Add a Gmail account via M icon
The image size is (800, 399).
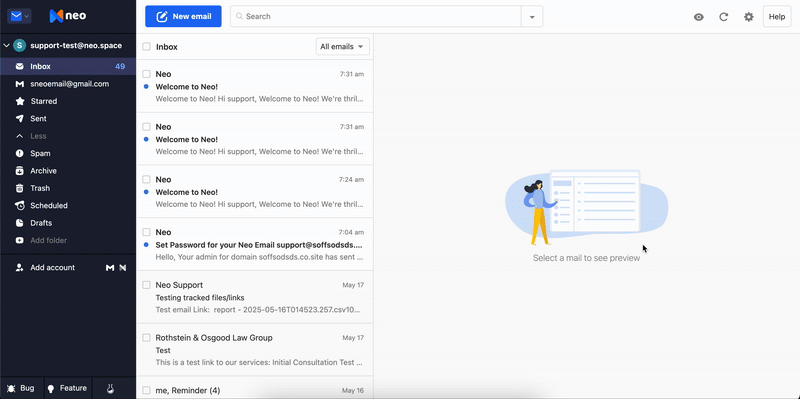[110, 267]
